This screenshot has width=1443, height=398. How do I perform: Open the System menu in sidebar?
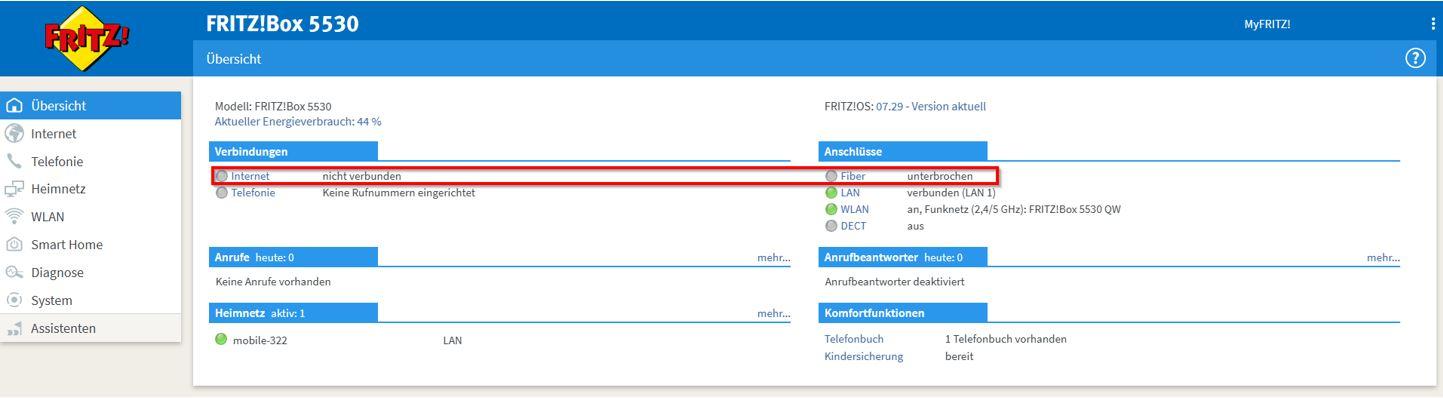pos(91,300)
